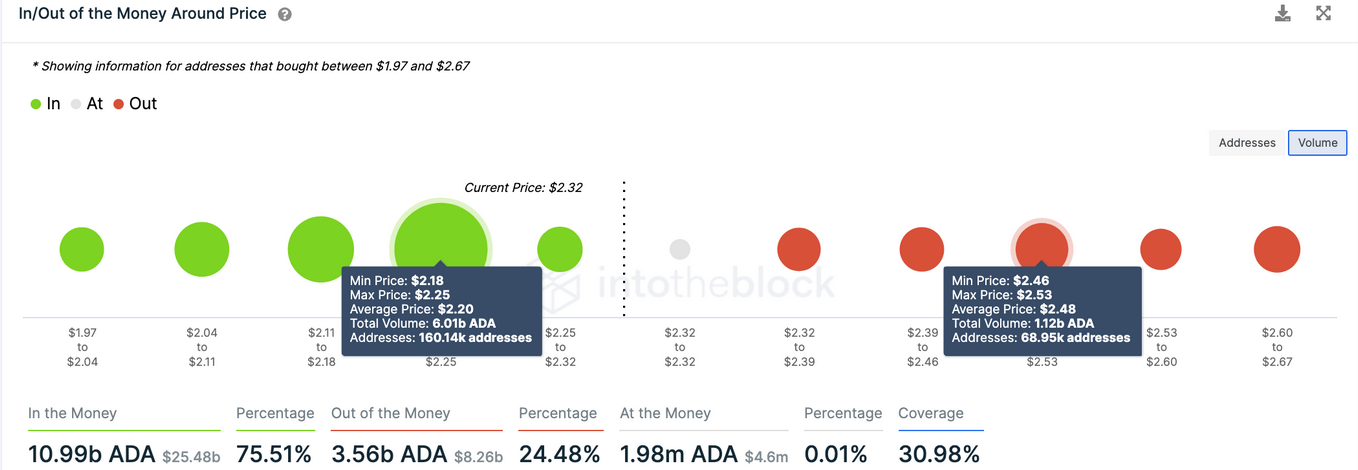Download the chart data
This screenshot has height=470, width=1358.
click(x=1283, y=14)
